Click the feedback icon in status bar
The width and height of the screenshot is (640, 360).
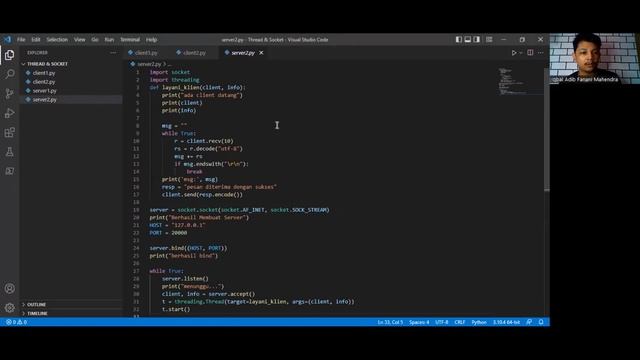[529, 322]
